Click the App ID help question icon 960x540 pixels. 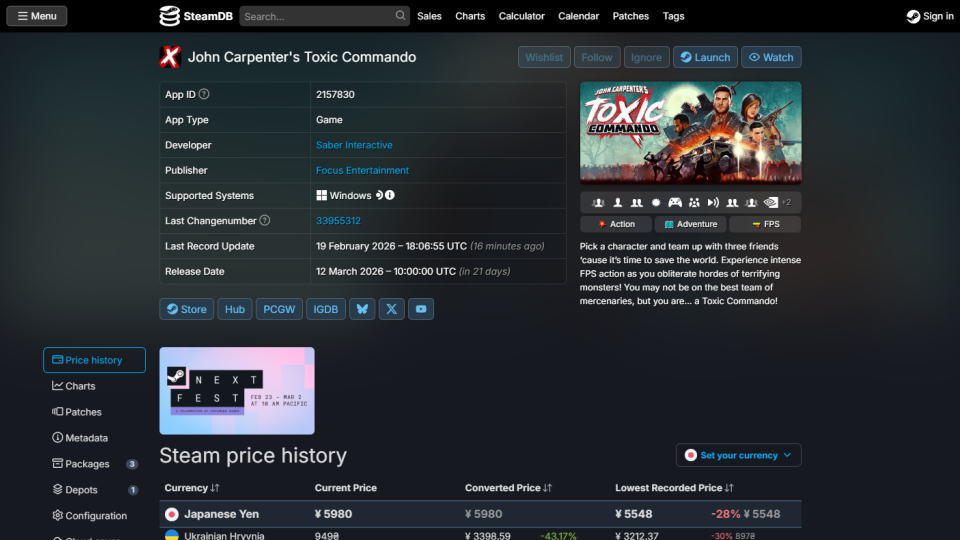204,95
